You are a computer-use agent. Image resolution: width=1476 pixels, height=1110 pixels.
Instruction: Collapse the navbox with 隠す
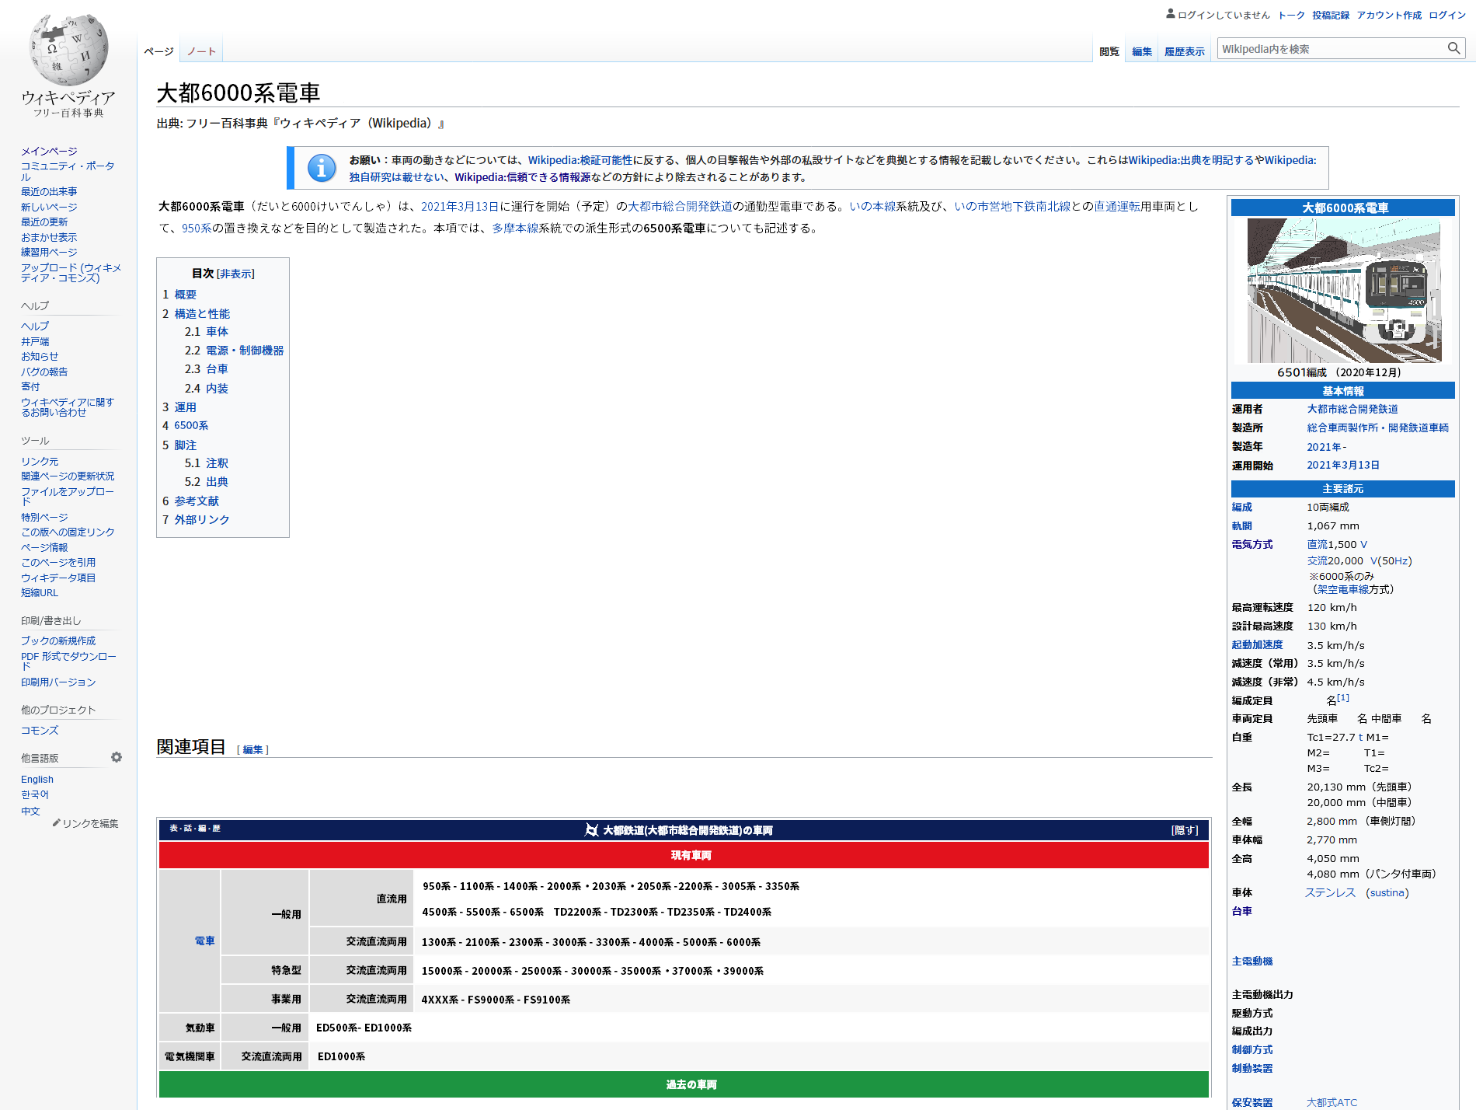(1184, 830)
